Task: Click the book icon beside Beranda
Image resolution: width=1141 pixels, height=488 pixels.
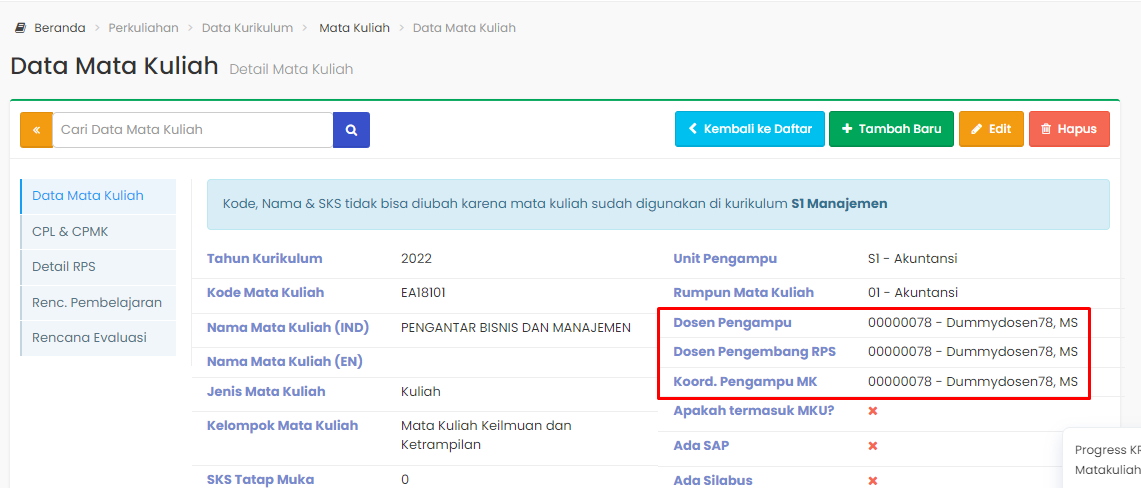Action: tap(20, 28)
